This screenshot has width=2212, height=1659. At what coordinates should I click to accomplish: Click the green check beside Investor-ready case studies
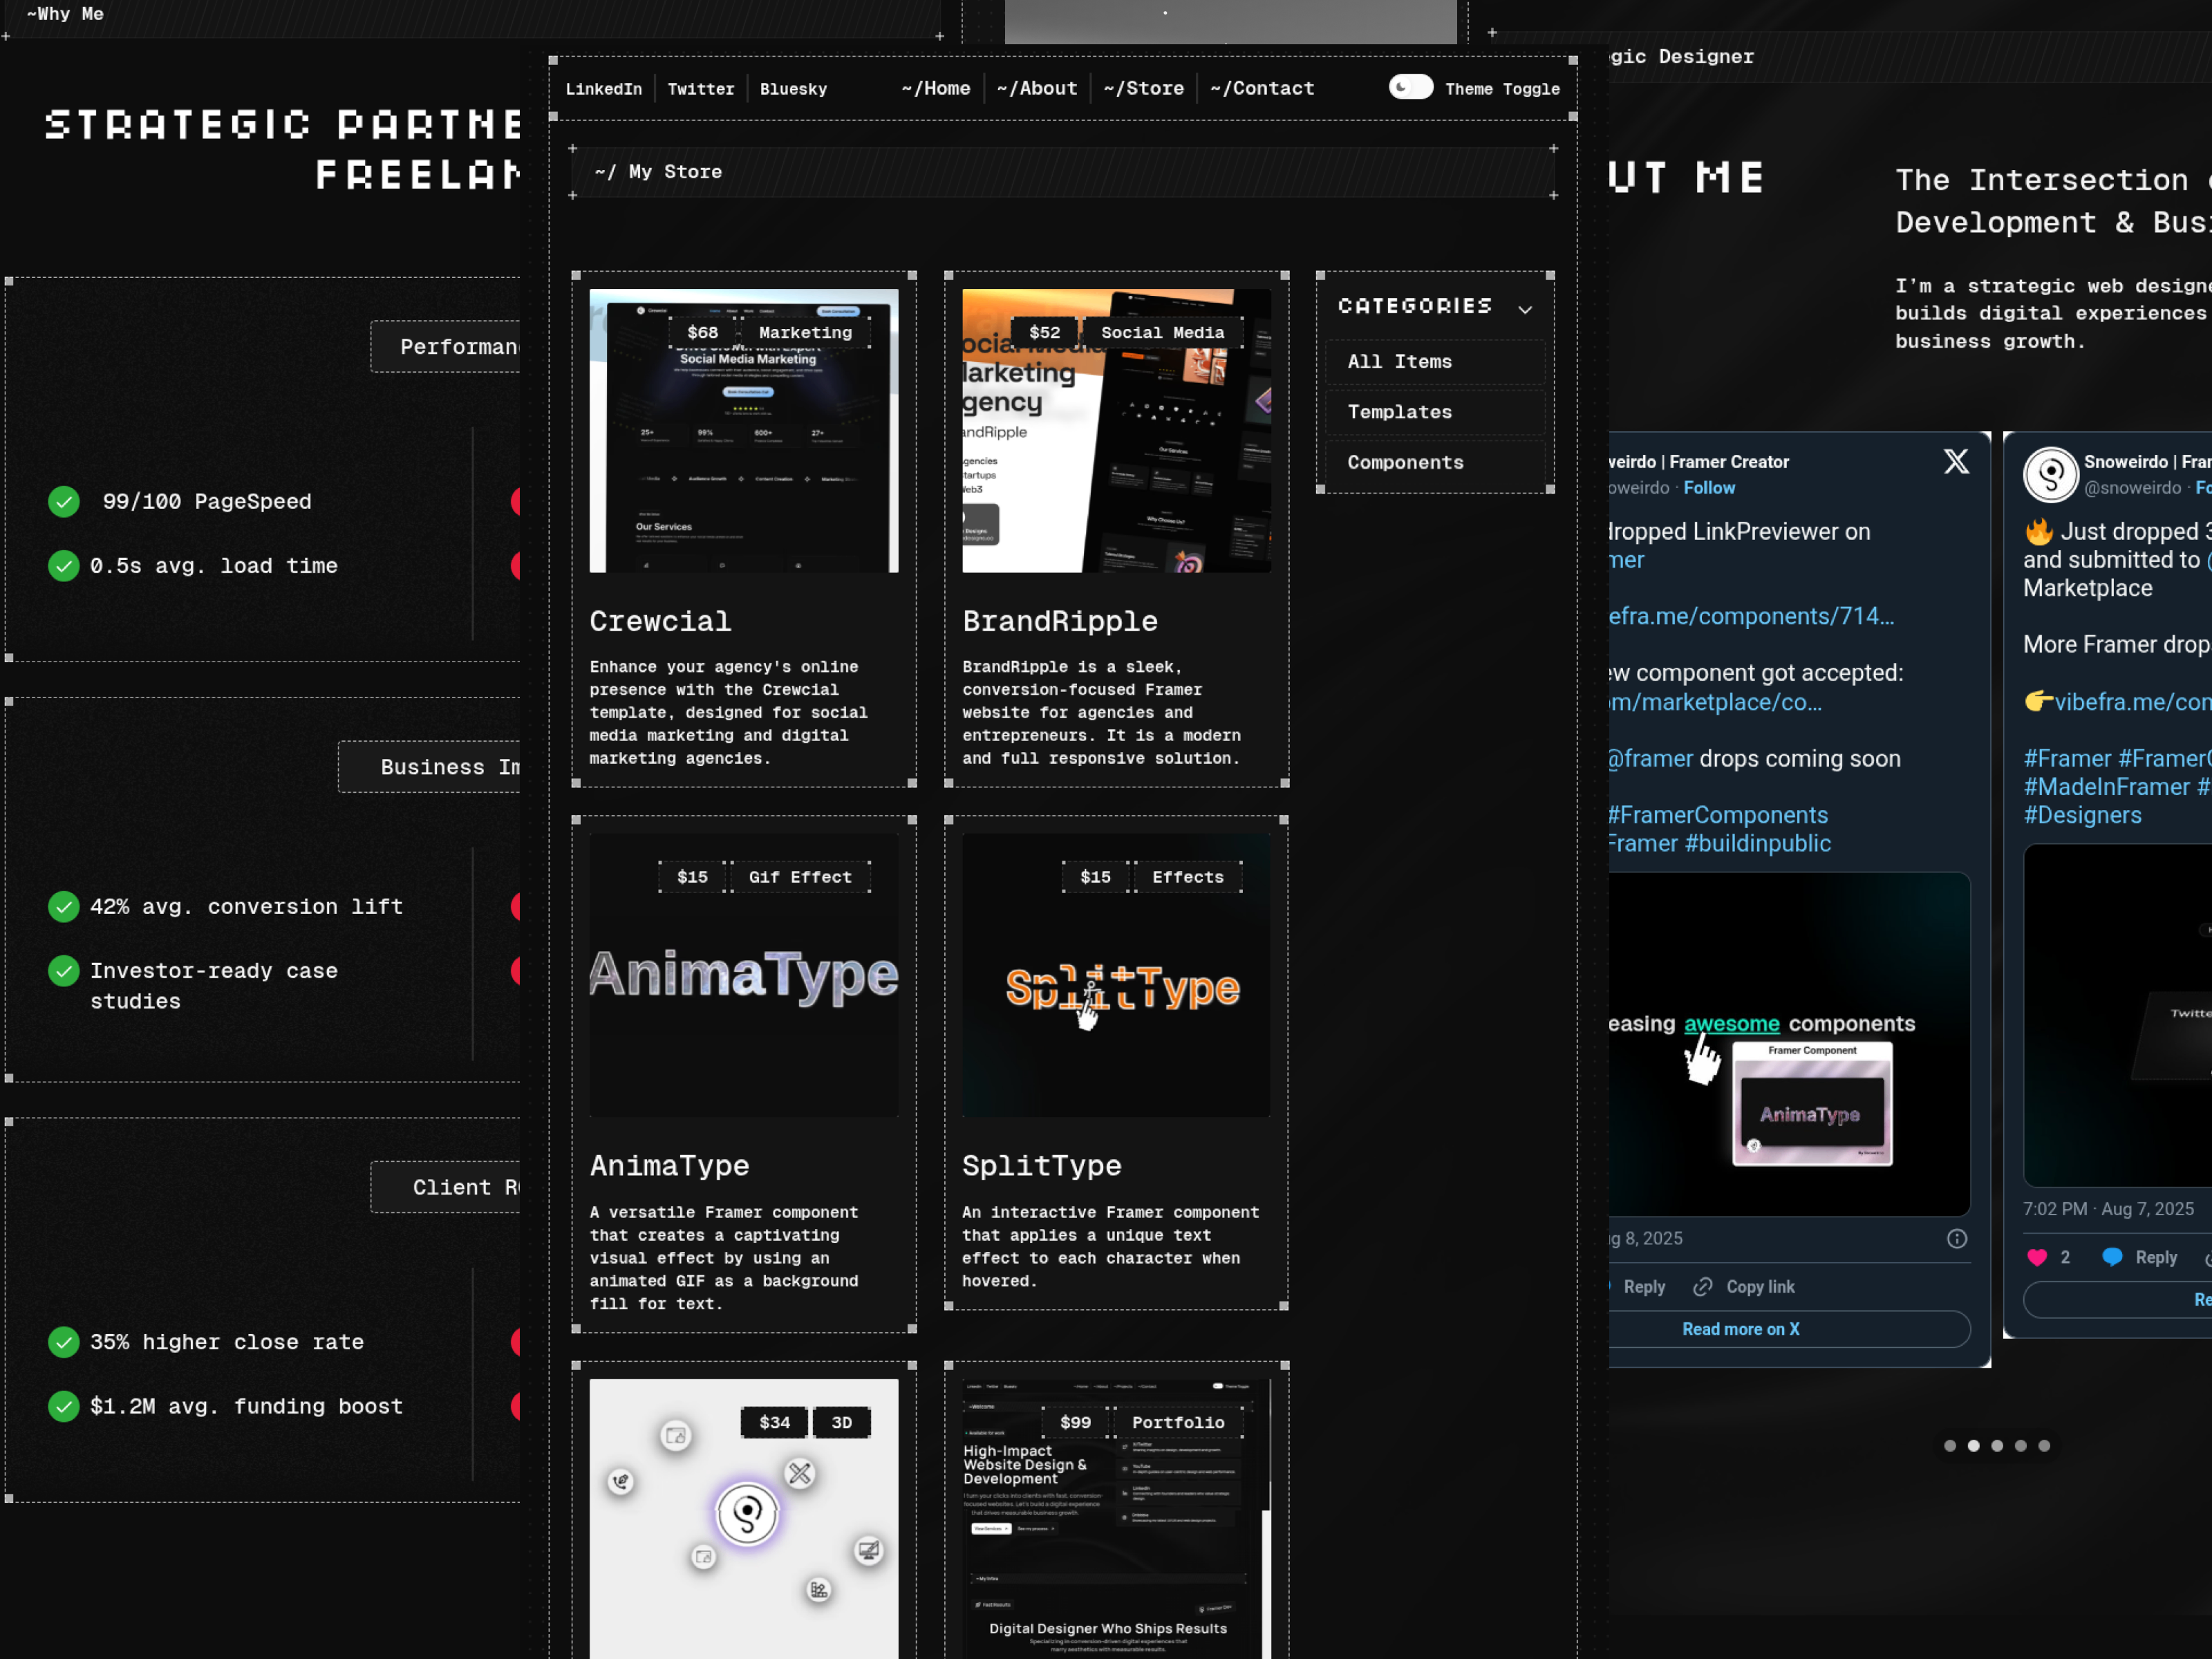(x=64, y=971)
